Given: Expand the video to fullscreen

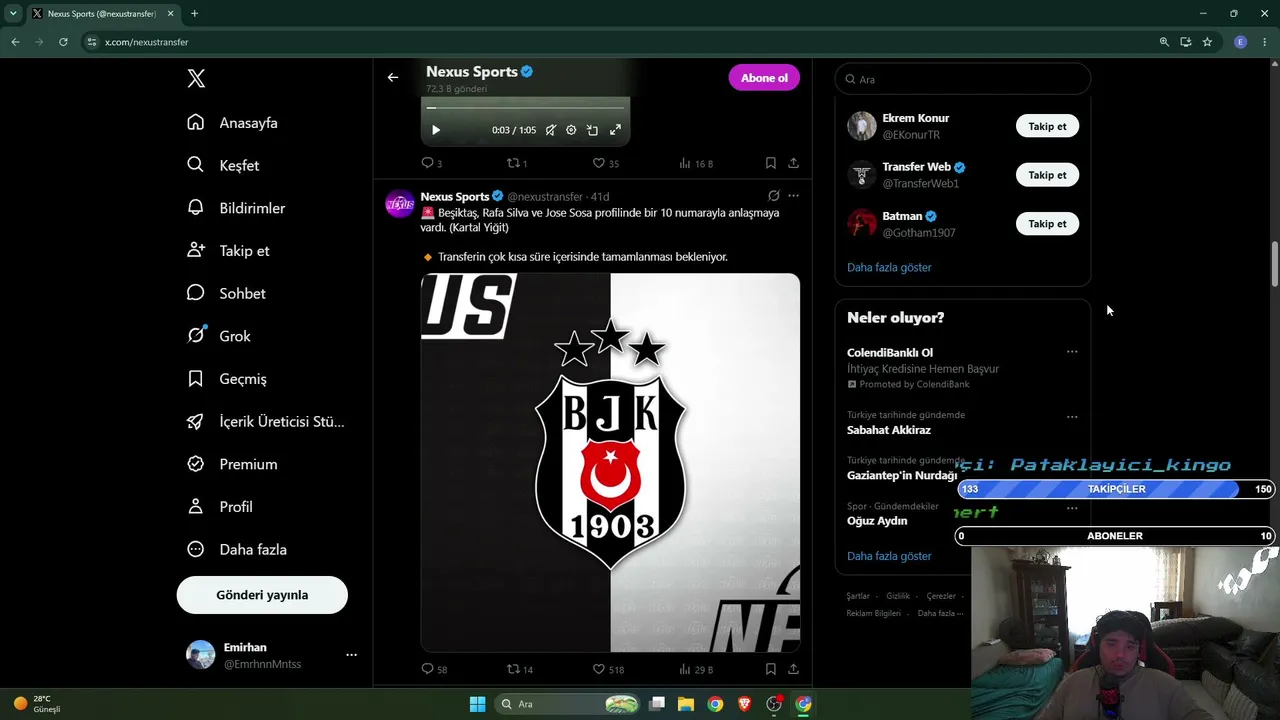Looking at the screenshot, I should [615, 130].
